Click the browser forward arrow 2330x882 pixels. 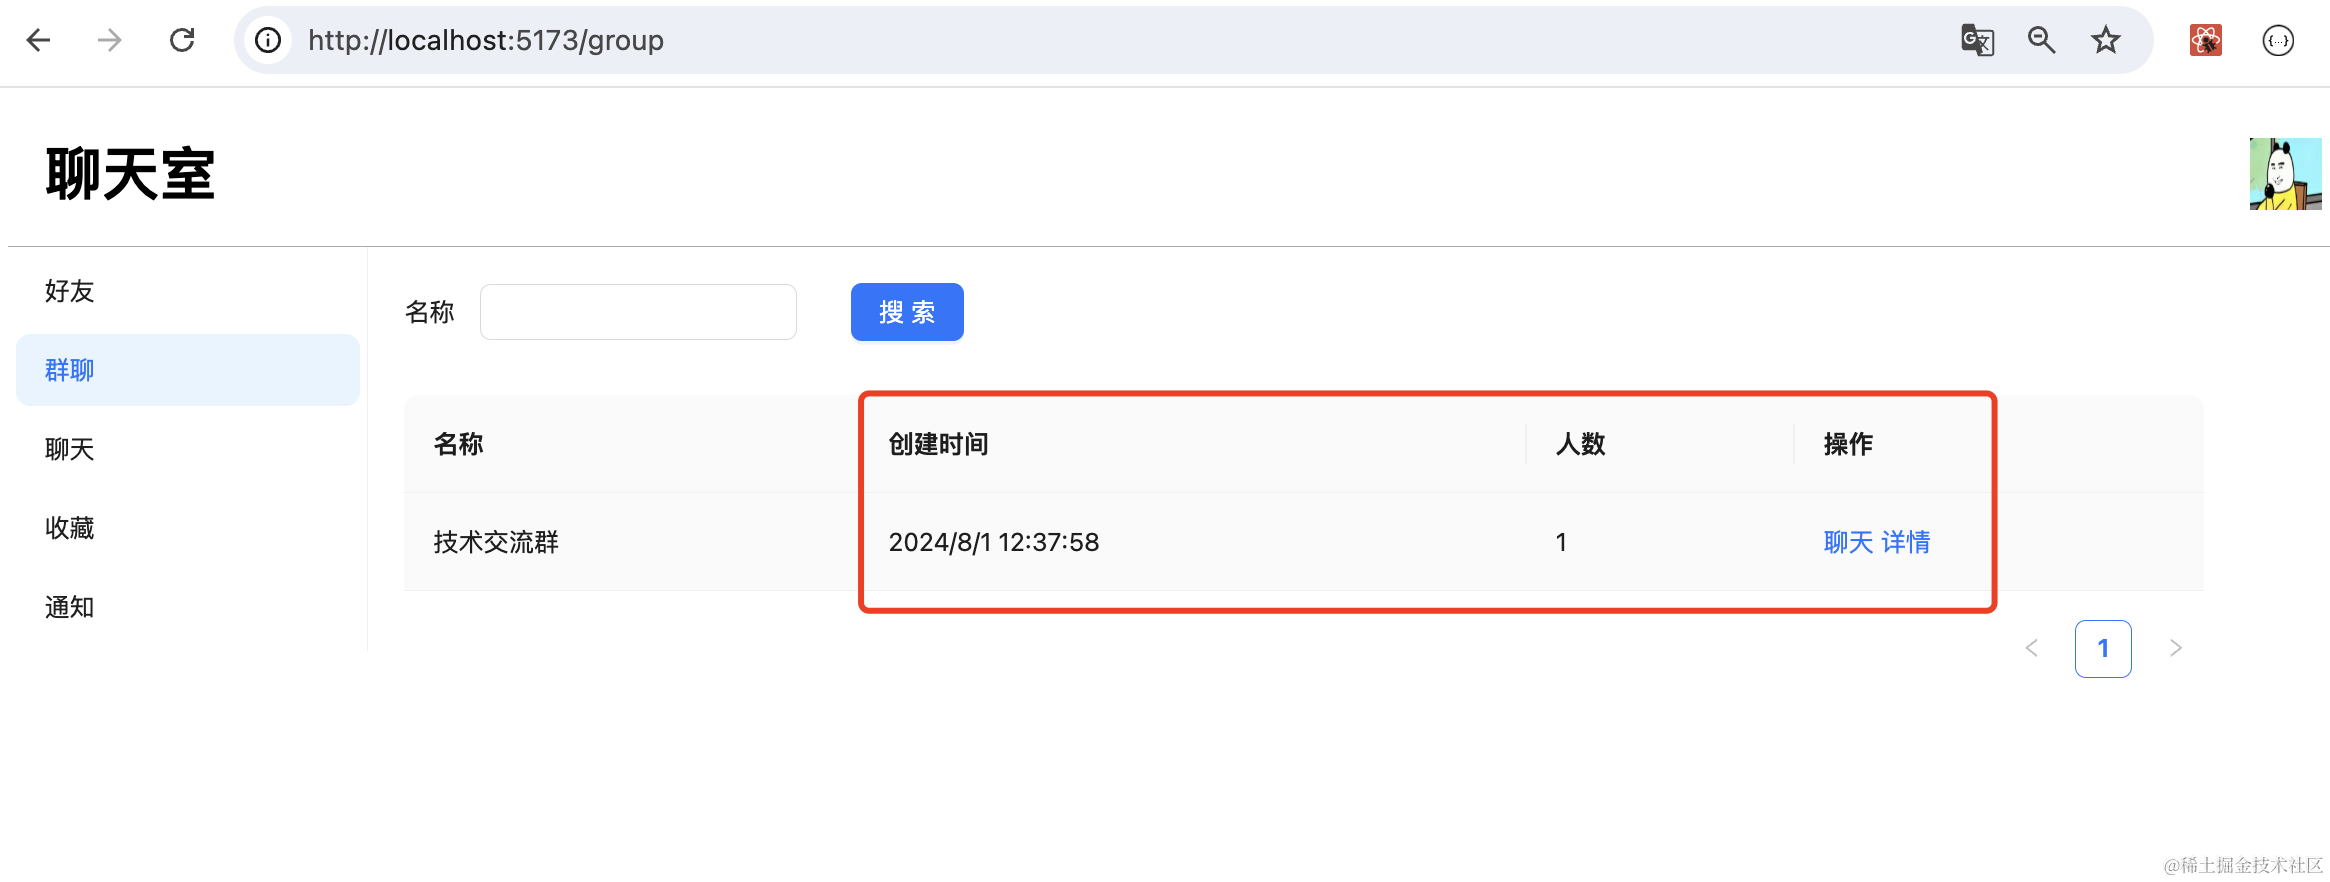click(x=110, y=40)
